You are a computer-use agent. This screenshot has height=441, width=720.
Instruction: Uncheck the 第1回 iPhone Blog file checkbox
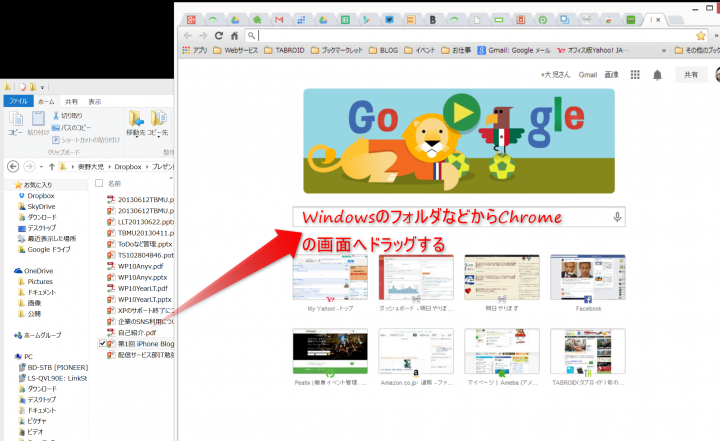pos(102,343)
